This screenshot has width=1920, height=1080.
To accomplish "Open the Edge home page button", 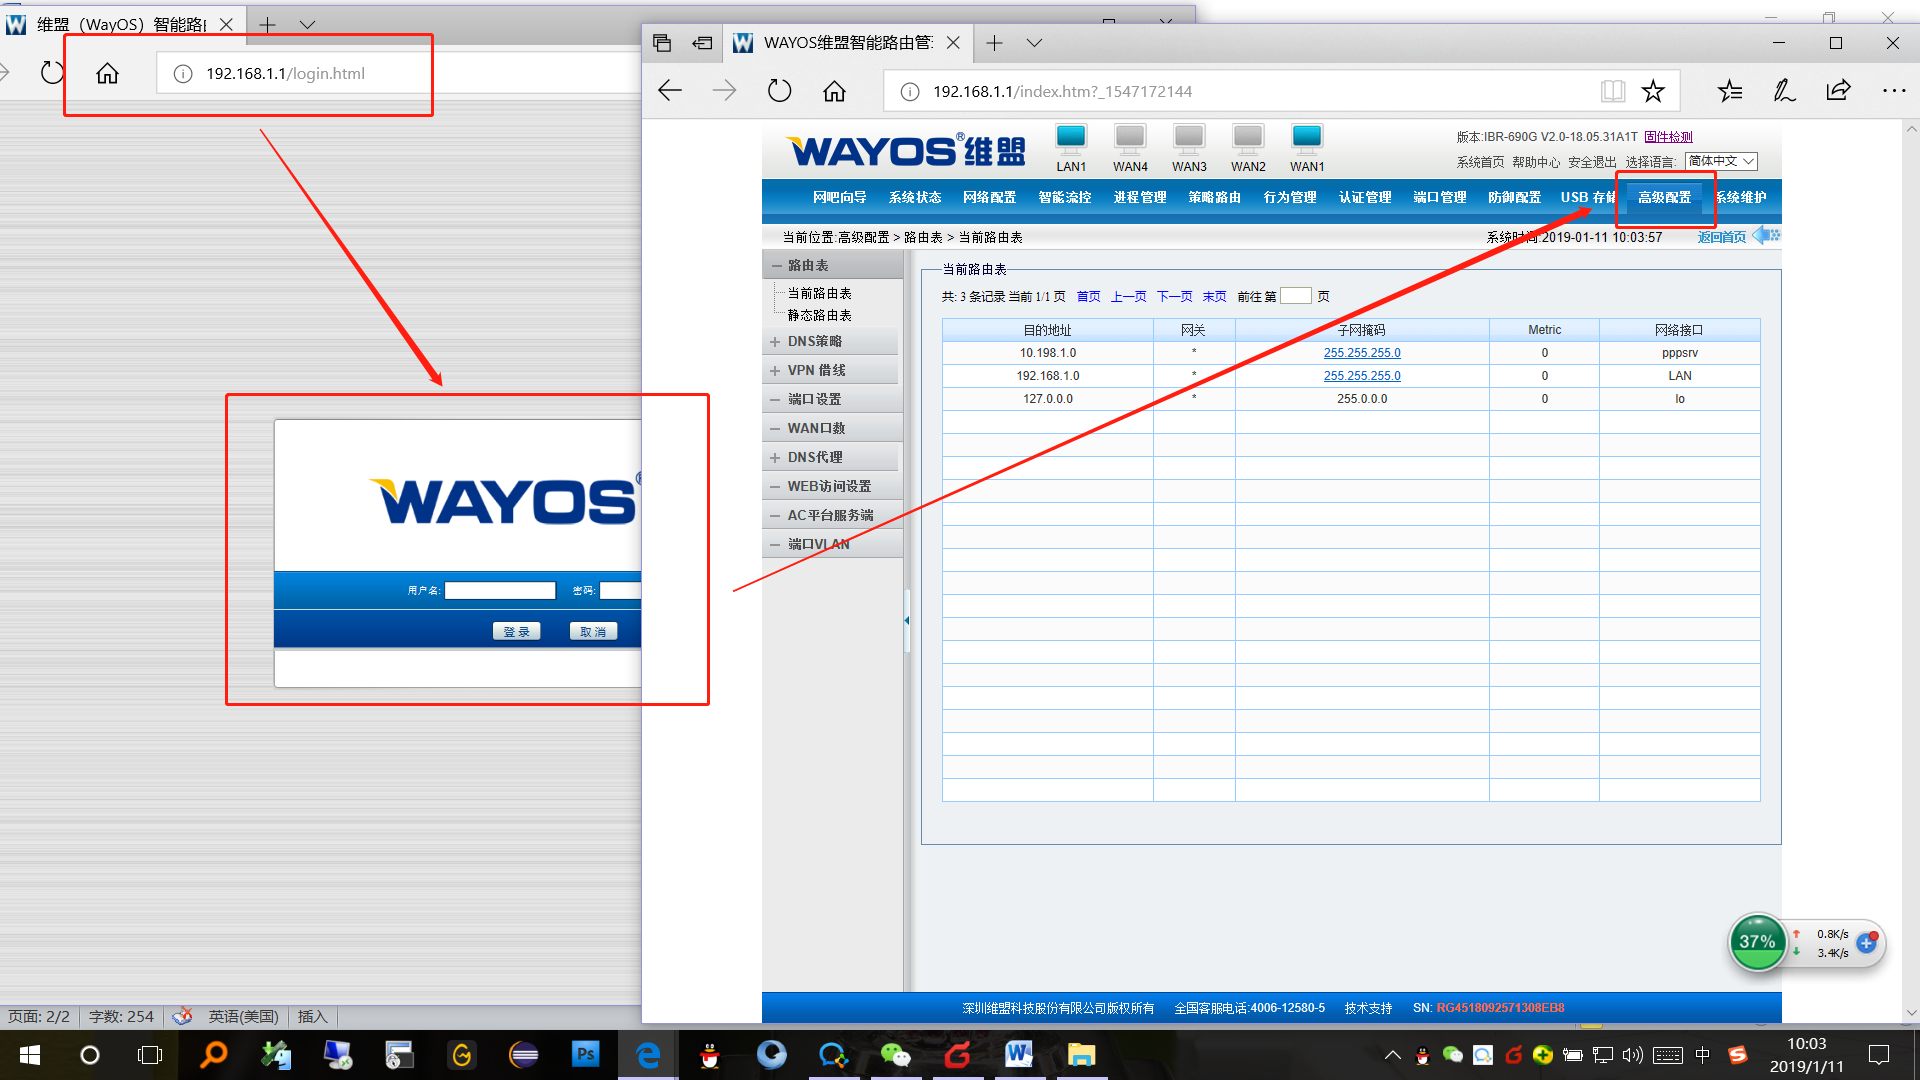I will (834, 91).
